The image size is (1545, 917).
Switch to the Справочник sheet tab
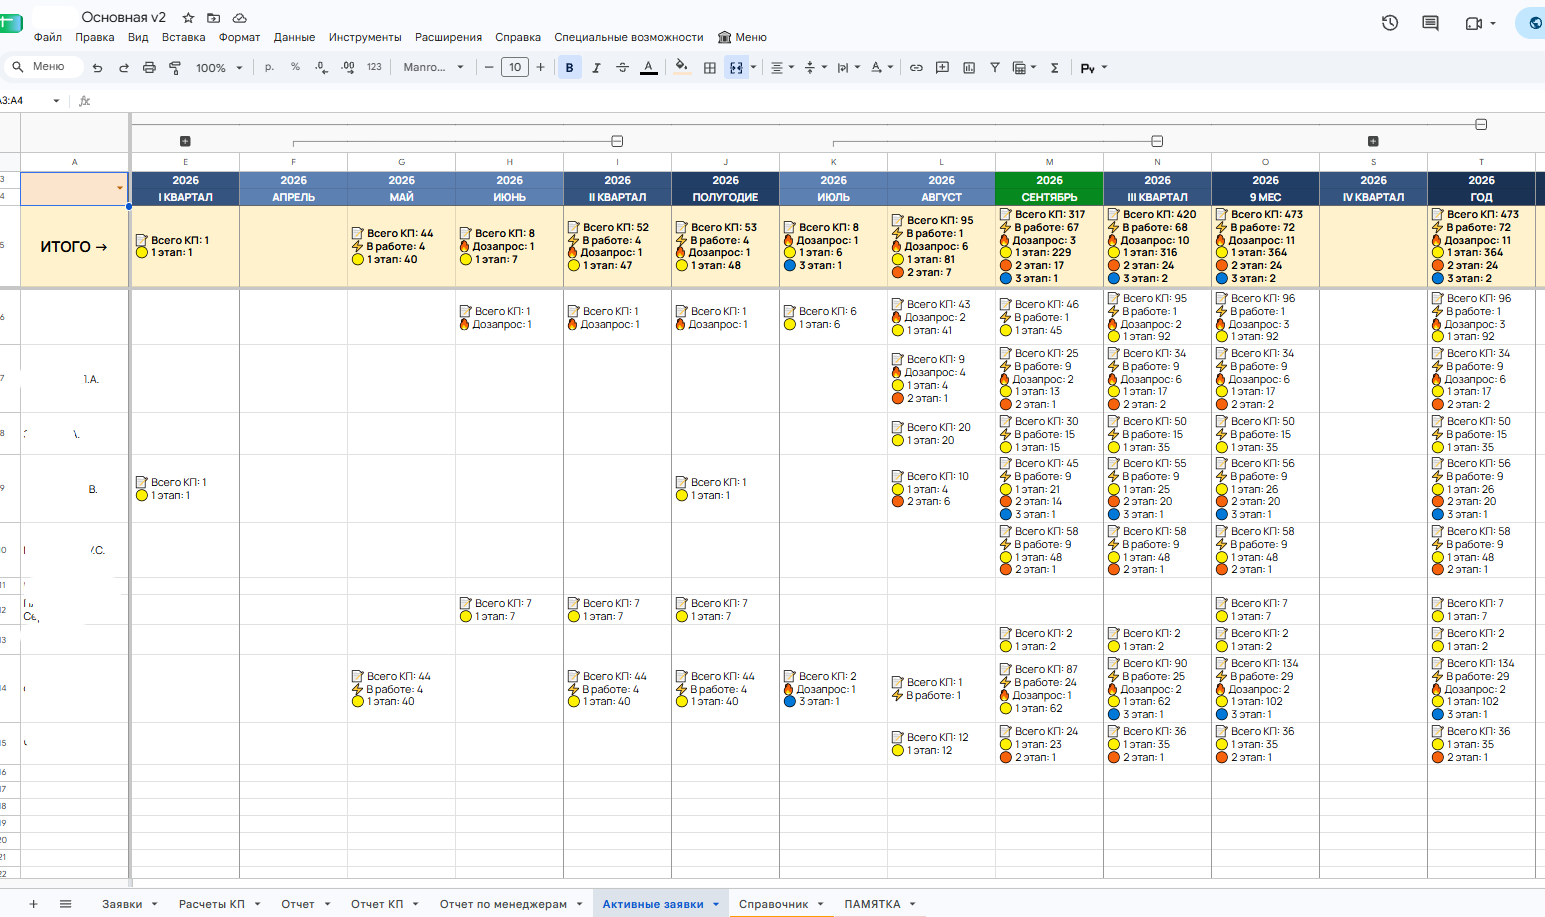pos(773,904)
